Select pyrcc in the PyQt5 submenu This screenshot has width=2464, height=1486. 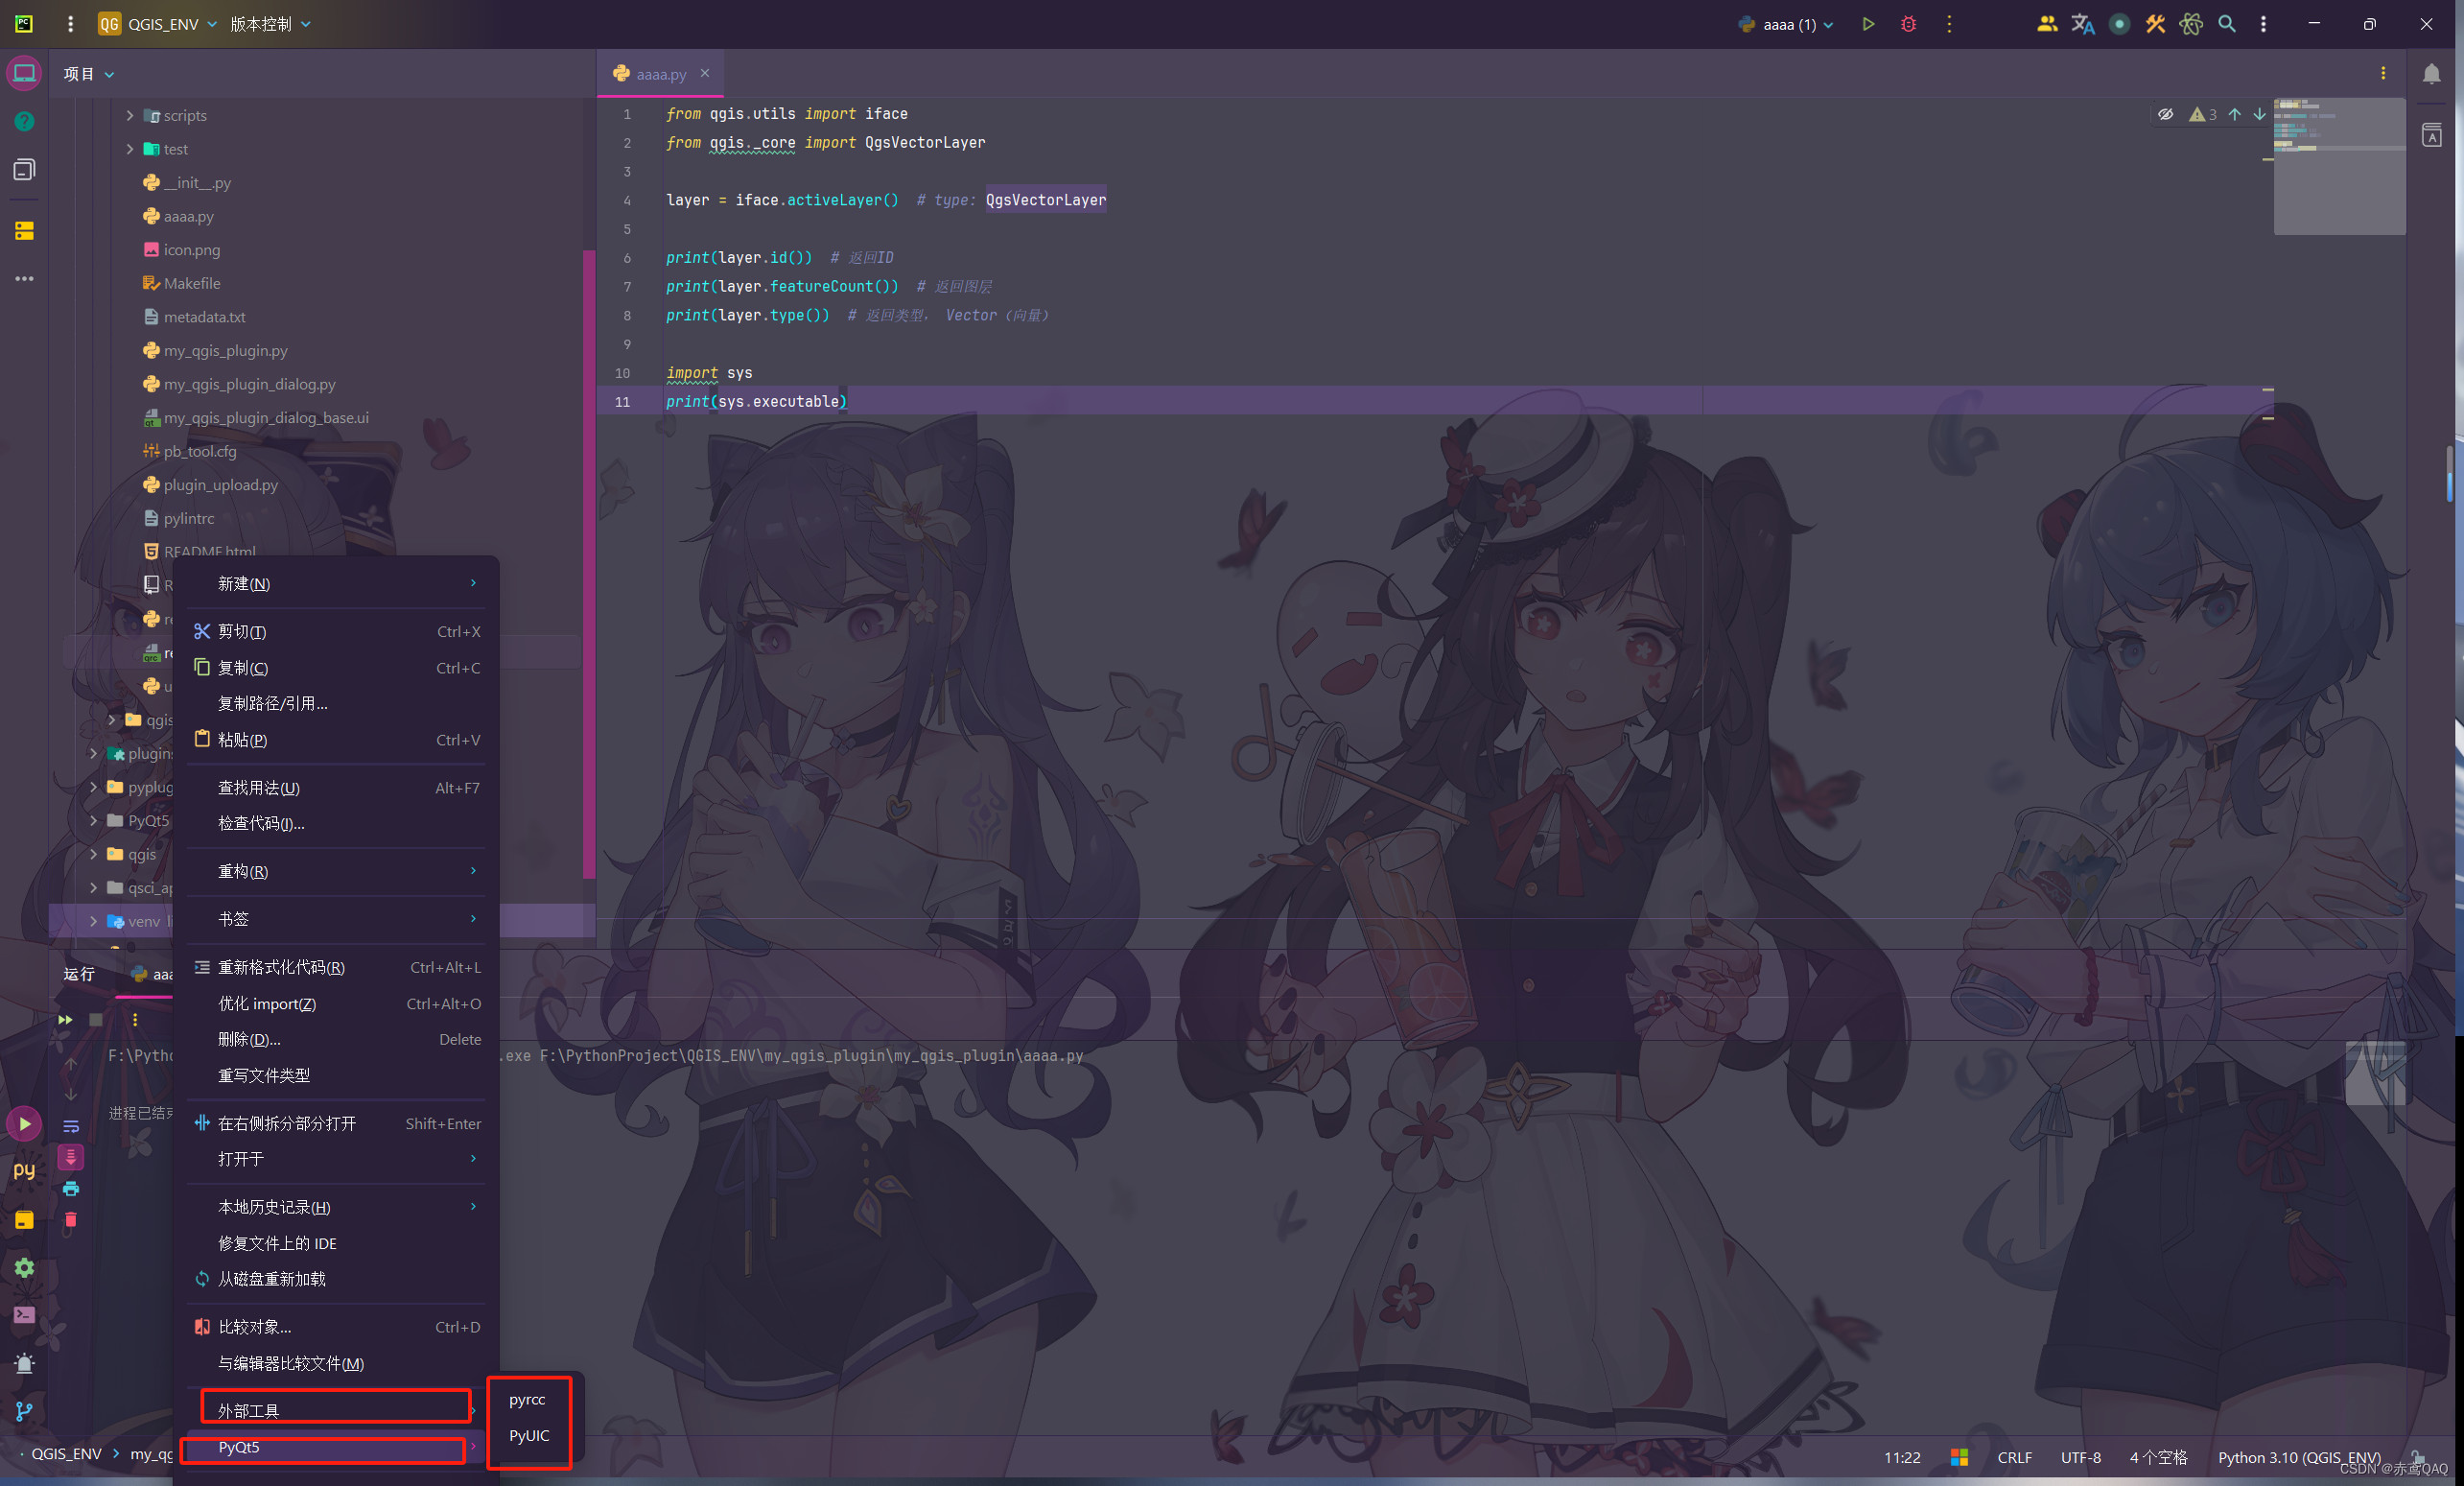[528, 1399]
